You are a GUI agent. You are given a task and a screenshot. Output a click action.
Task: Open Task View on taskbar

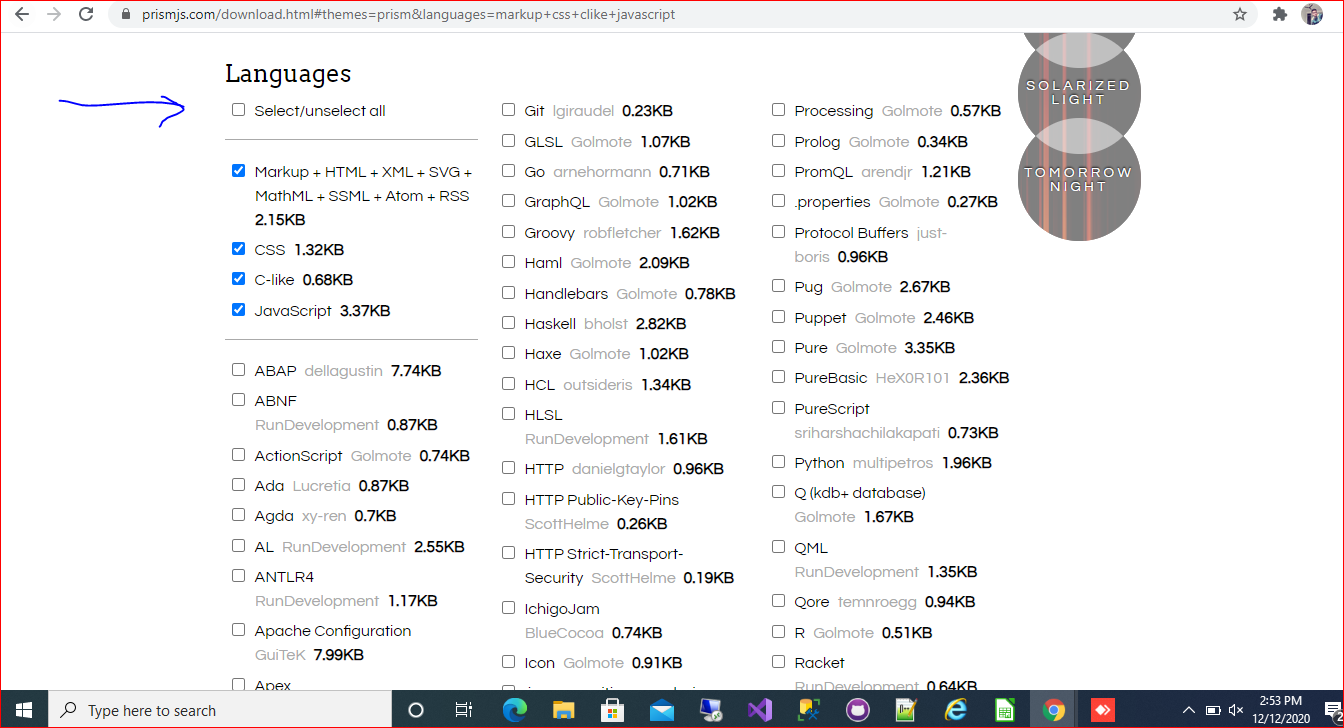(464, 710)
